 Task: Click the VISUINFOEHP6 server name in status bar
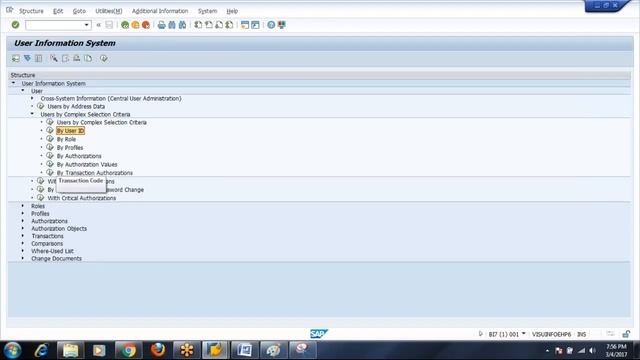tap(551, 334)
